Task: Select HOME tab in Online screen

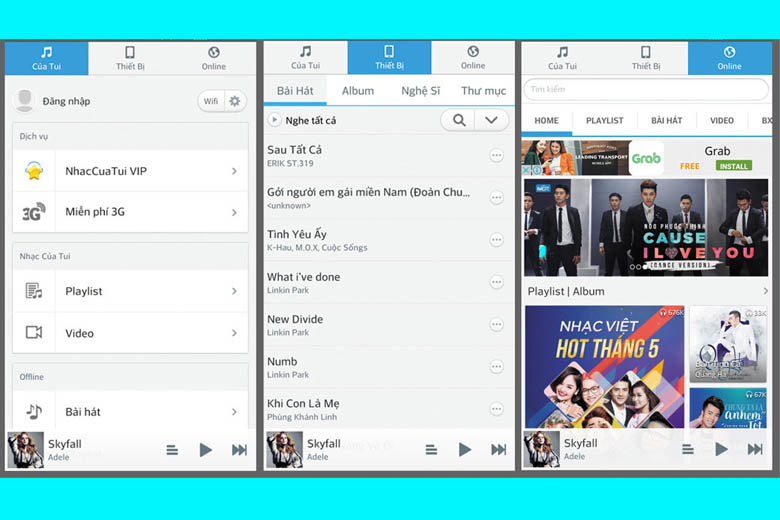Action: (546, 120)
